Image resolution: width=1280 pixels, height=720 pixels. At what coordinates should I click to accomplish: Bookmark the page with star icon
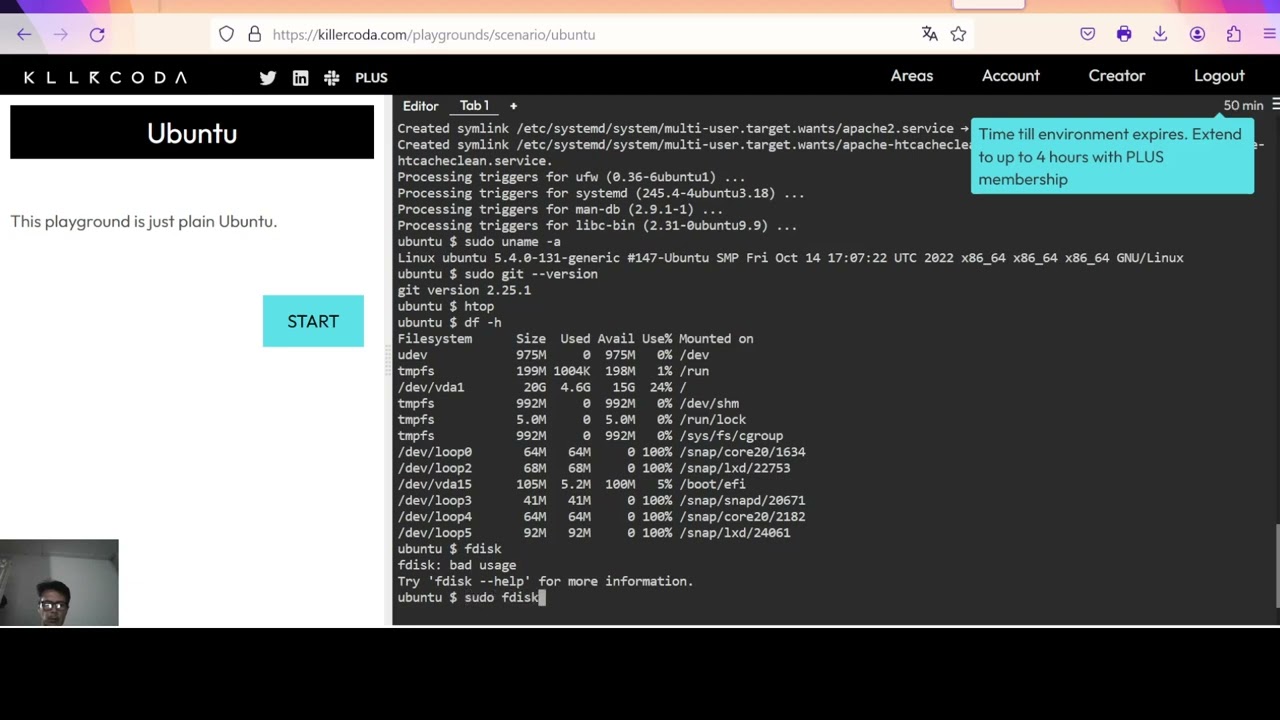pos(958,34)
